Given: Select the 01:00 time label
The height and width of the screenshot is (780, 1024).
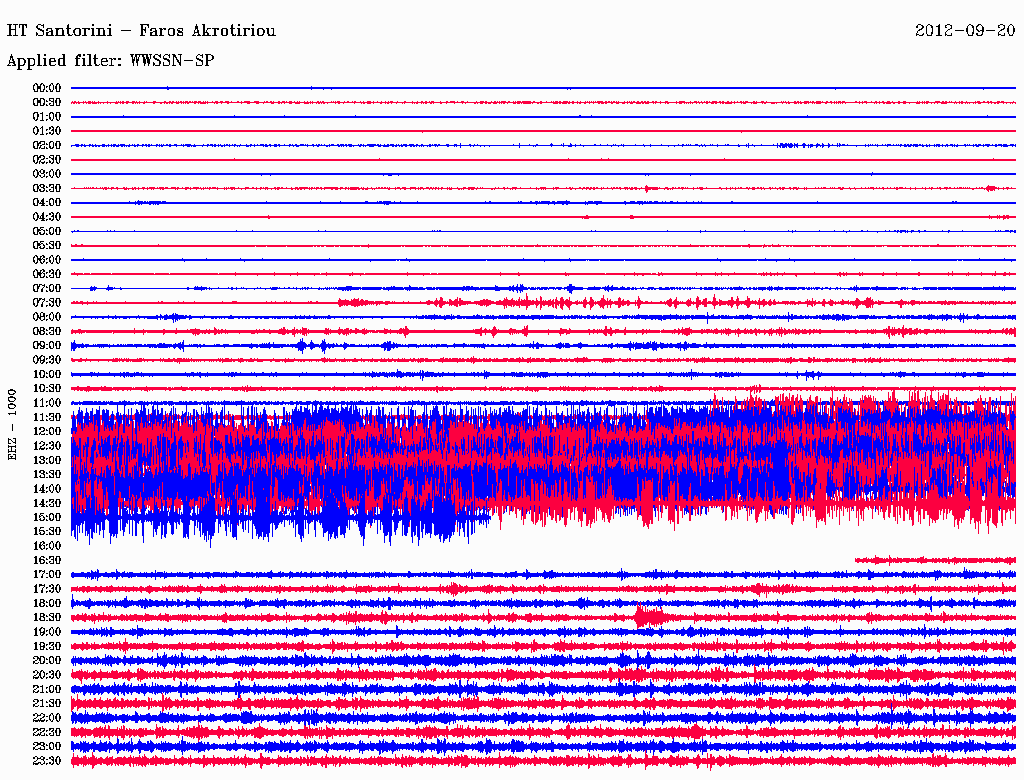Looking at the screenshot, I should point(47,117).
